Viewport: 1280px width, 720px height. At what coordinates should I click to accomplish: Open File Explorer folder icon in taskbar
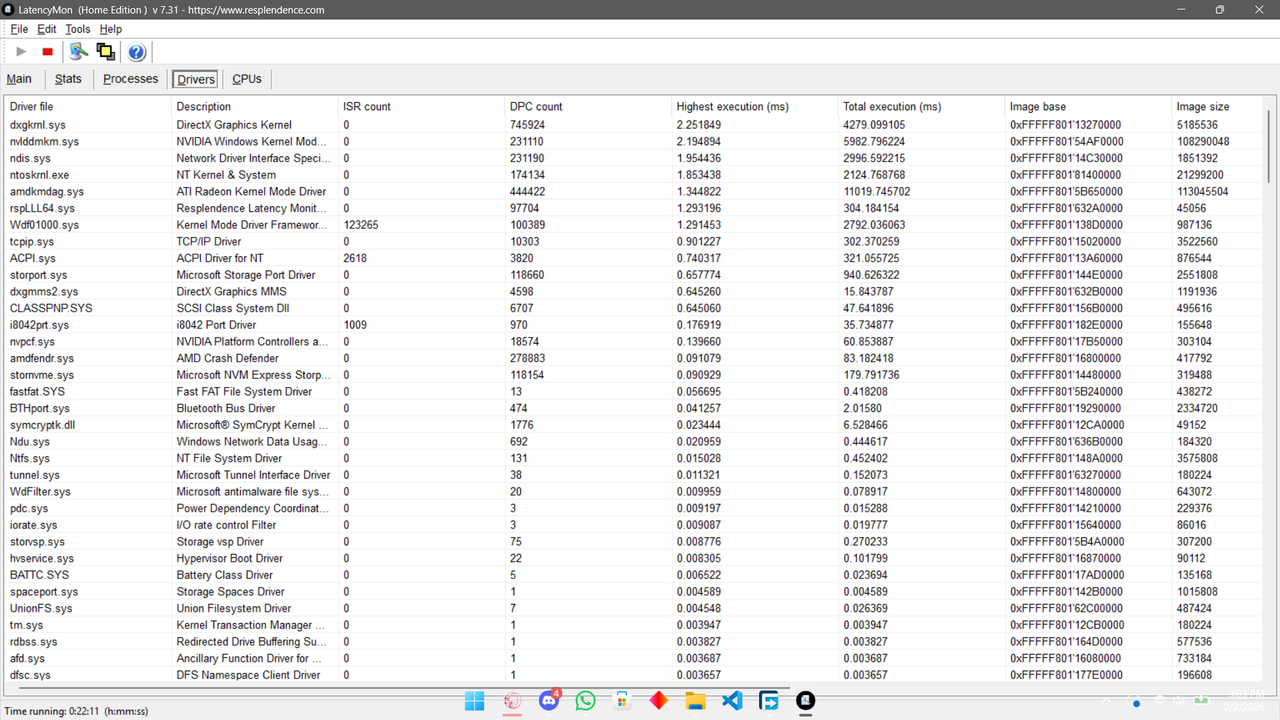point(695,701)
